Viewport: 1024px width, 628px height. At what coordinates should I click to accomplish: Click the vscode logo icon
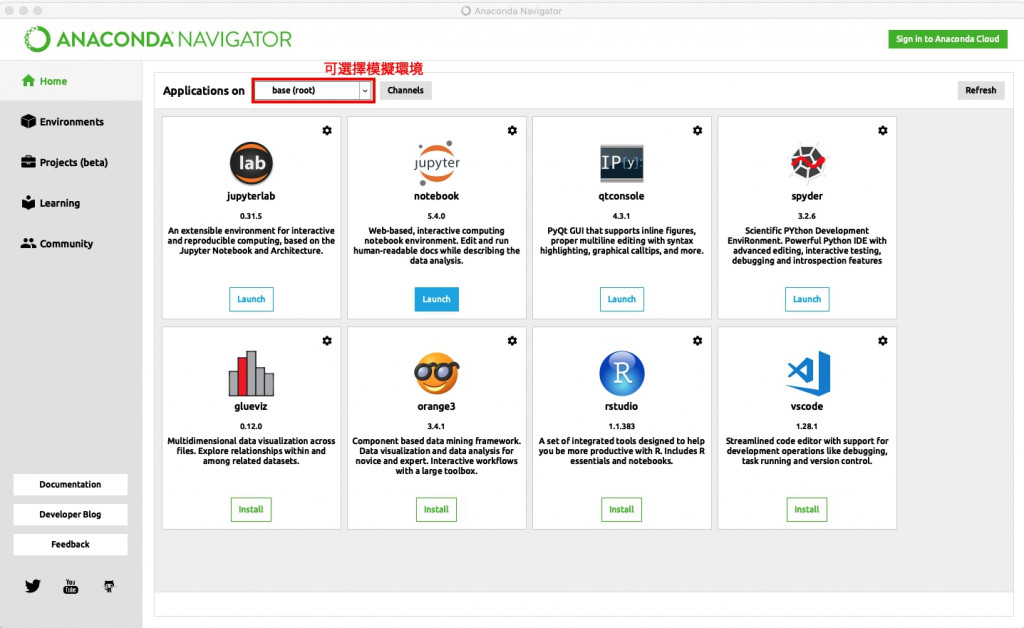pos(808,373)
